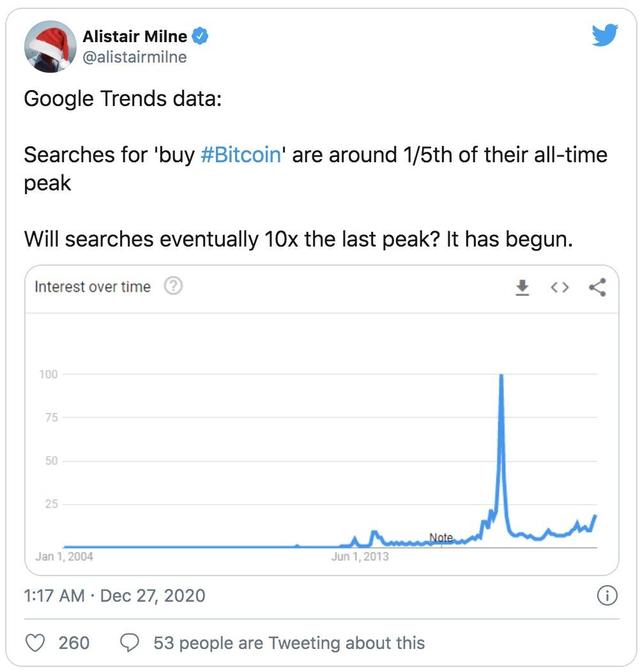Screen dimensions: 640x672
Task: View the 53 people Tweeting about this
Action: coord(288,643)
